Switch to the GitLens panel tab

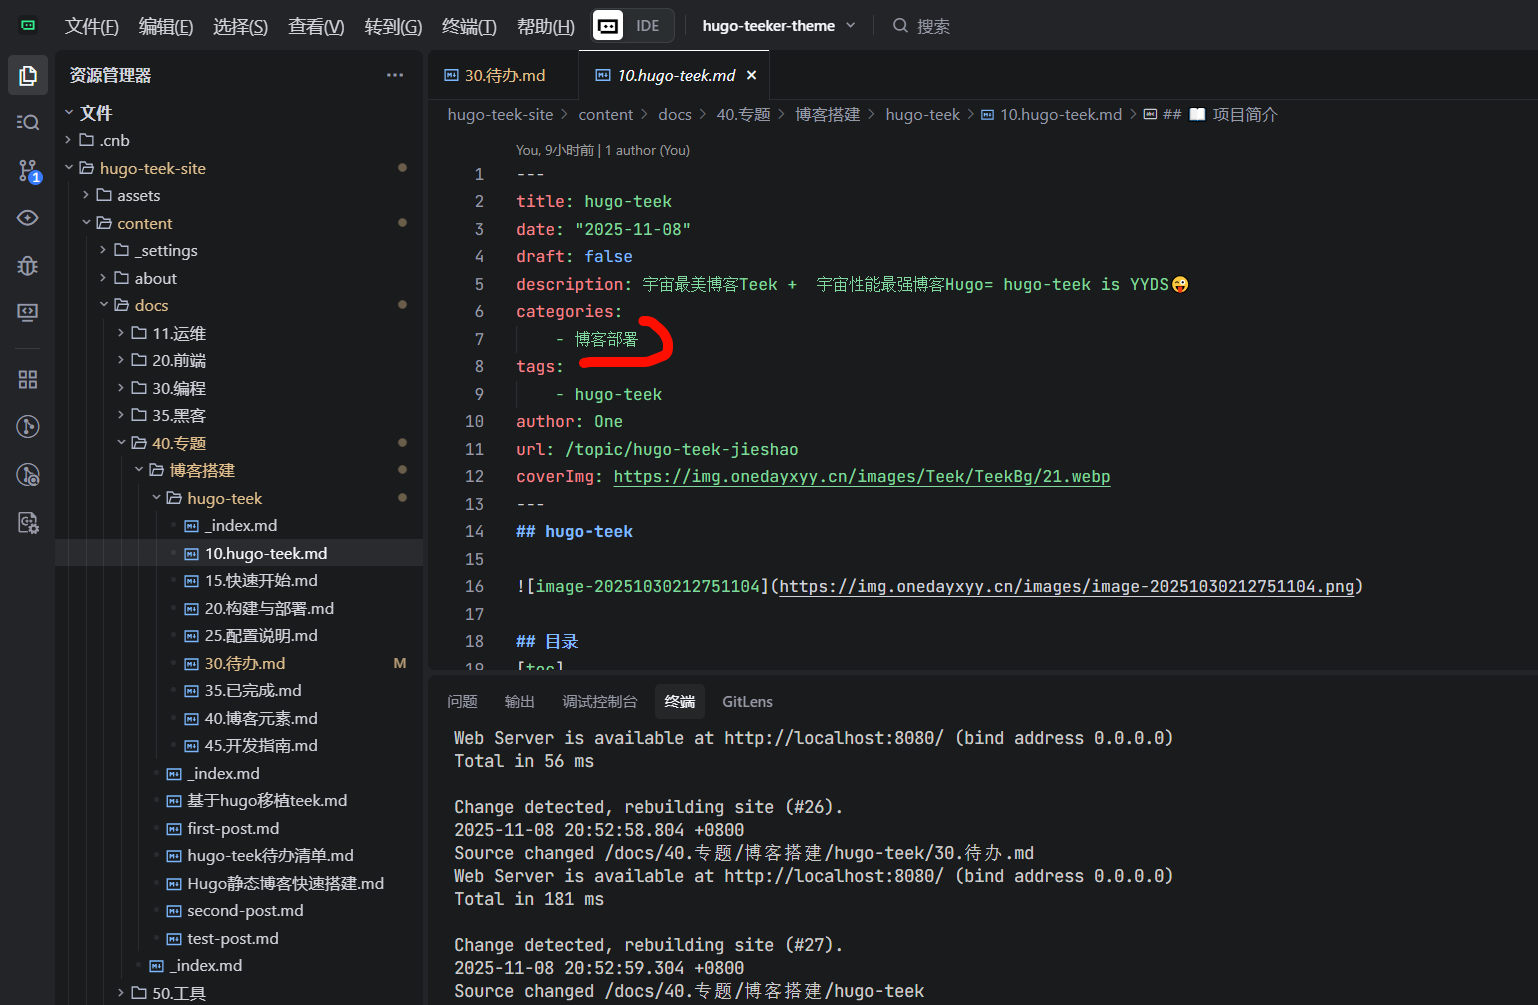[x=747, y=702]
